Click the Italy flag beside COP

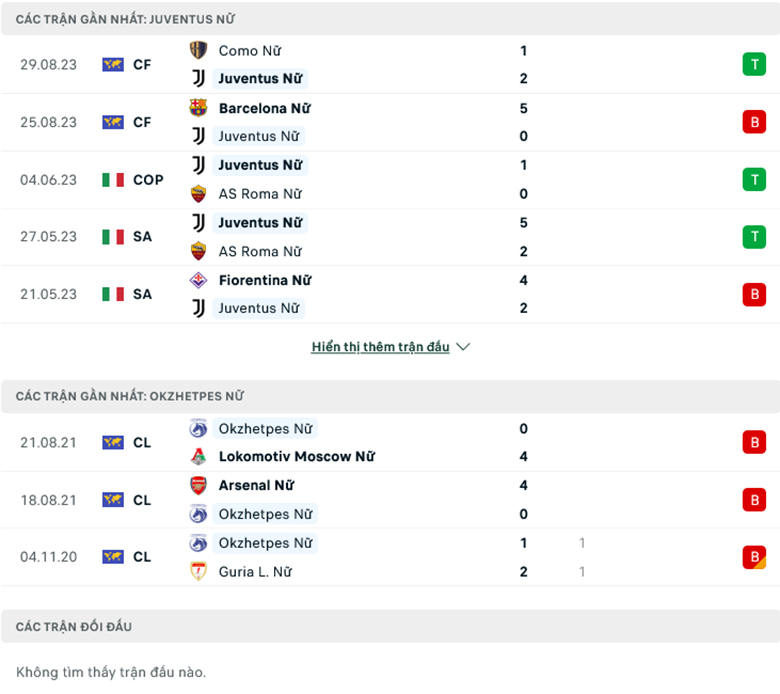tap(113, 180)
